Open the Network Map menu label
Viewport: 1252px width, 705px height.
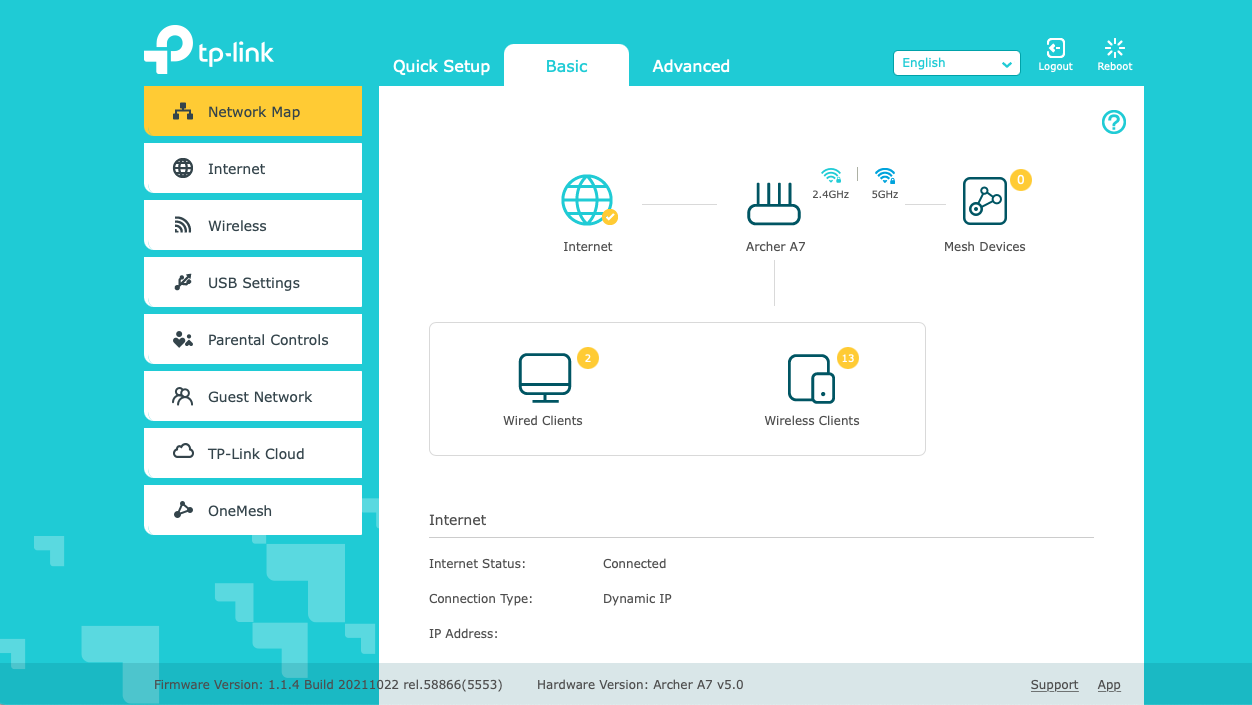click(x=254, y=112)
